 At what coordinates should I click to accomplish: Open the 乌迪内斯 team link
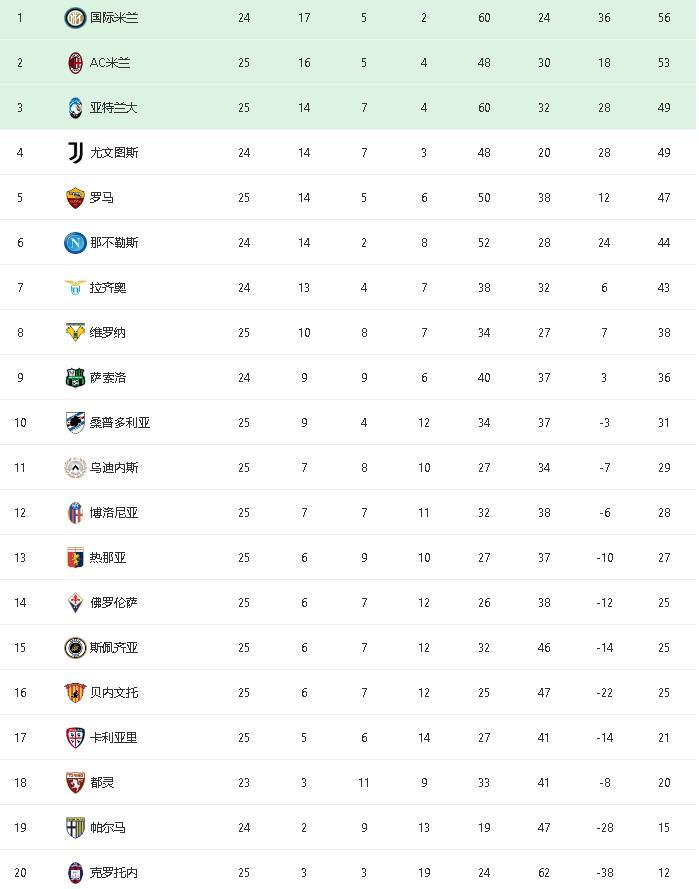coord(114,468)
